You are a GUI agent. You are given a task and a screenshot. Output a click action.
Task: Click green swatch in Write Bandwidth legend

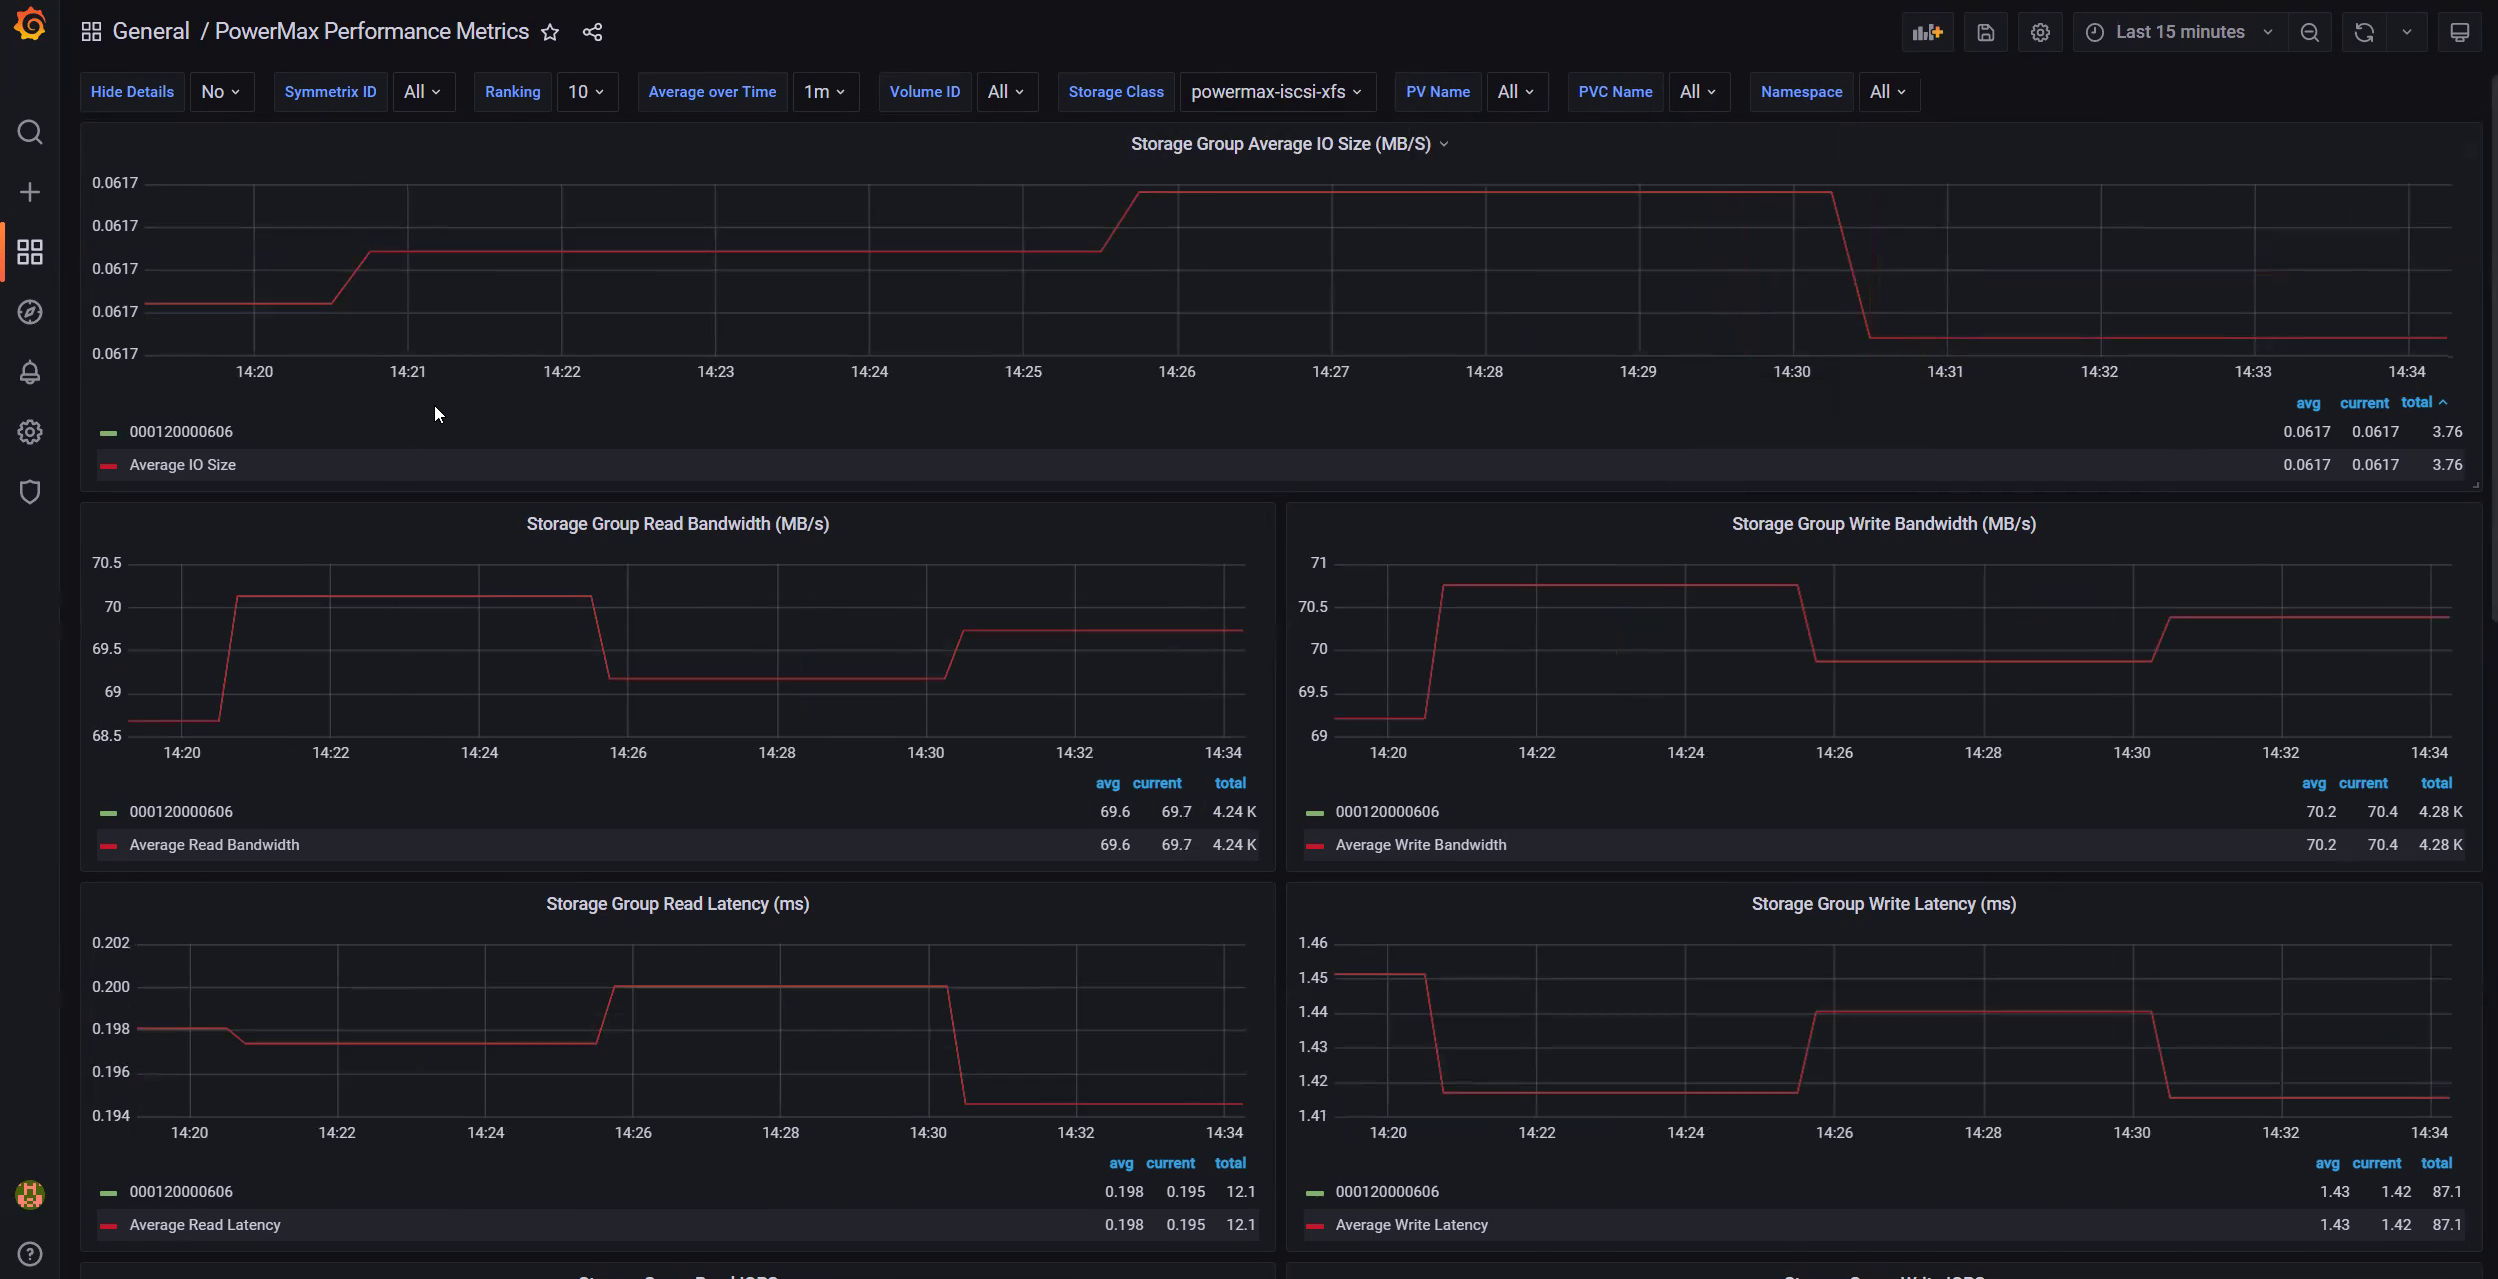1315,813
